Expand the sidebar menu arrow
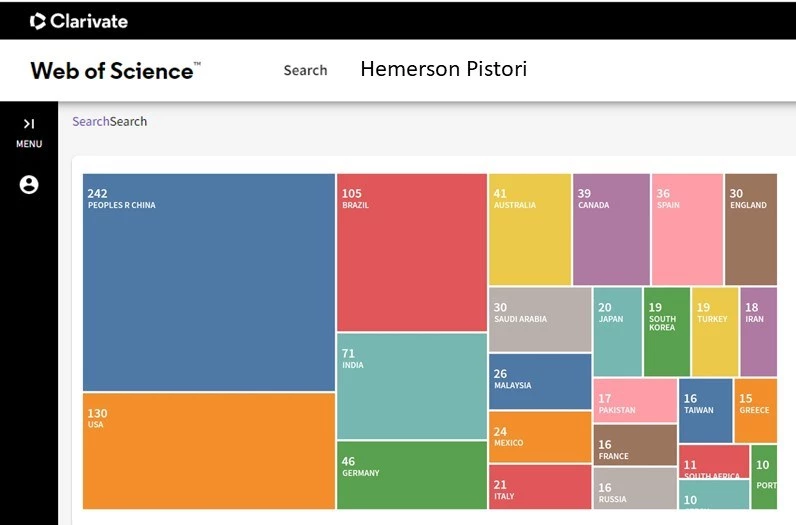Screen dimensions: 796x525 [x=29, y=123]
